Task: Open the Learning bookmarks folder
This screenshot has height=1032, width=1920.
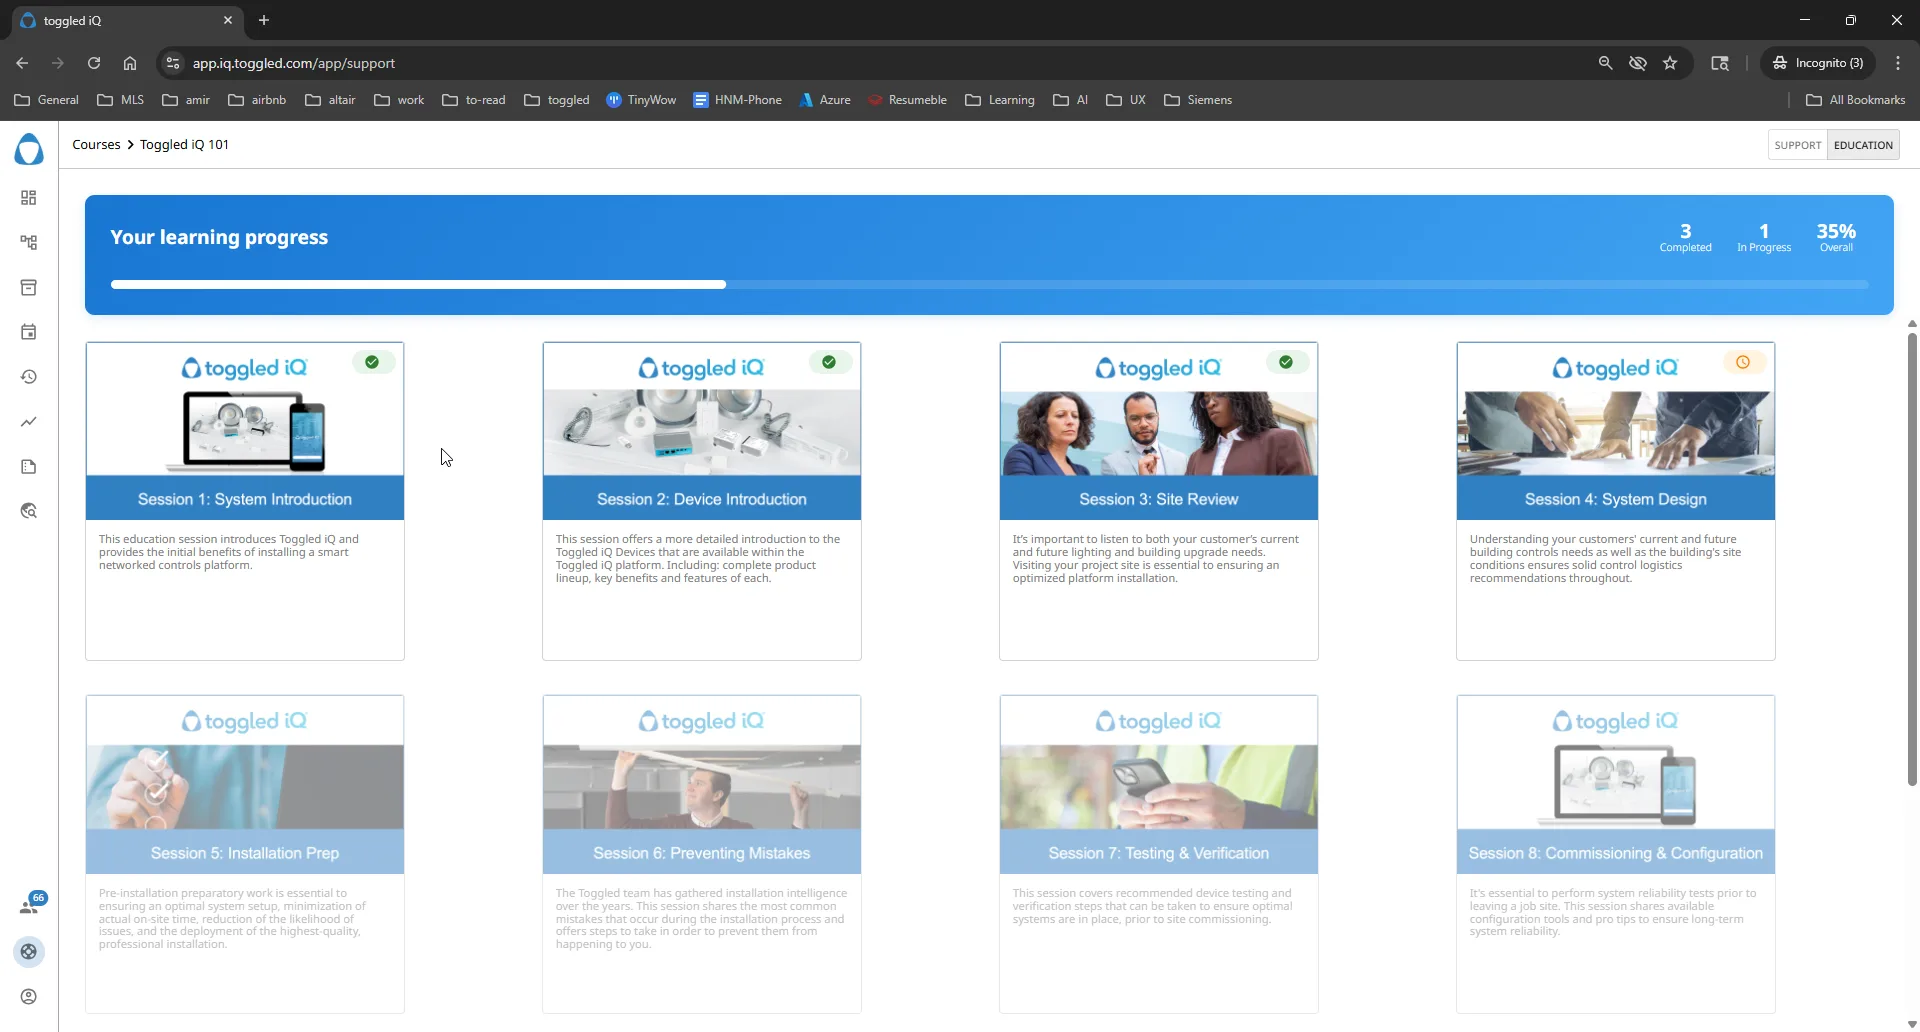Action: tap(1000, 100)
